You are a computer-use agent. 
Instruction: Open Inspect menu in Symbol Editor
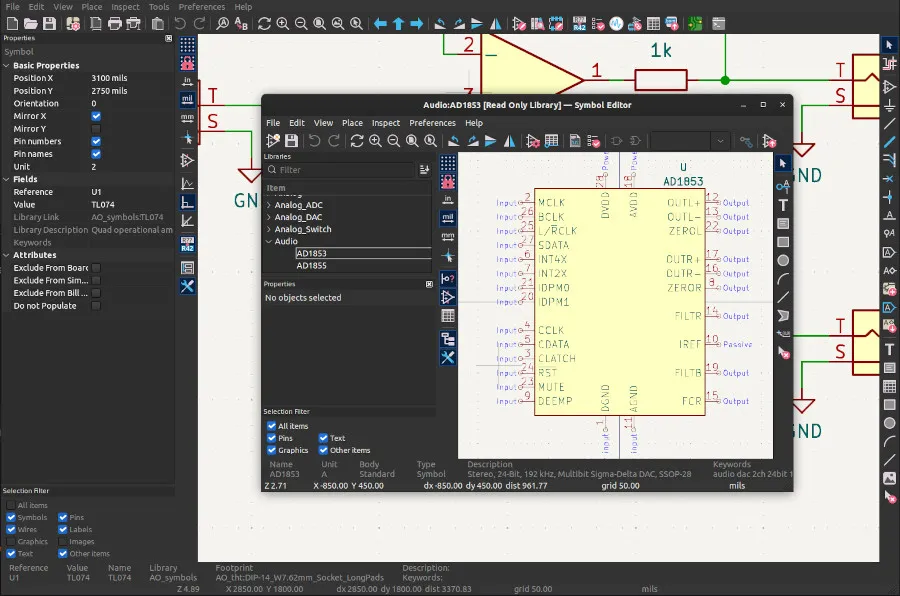[x=386, y=123]
